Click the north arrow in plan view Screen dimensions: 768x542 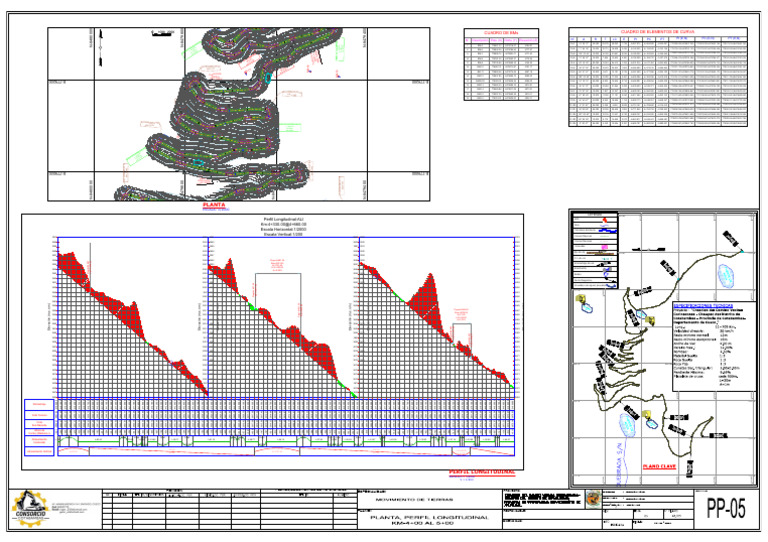click(x=101, y=47)
